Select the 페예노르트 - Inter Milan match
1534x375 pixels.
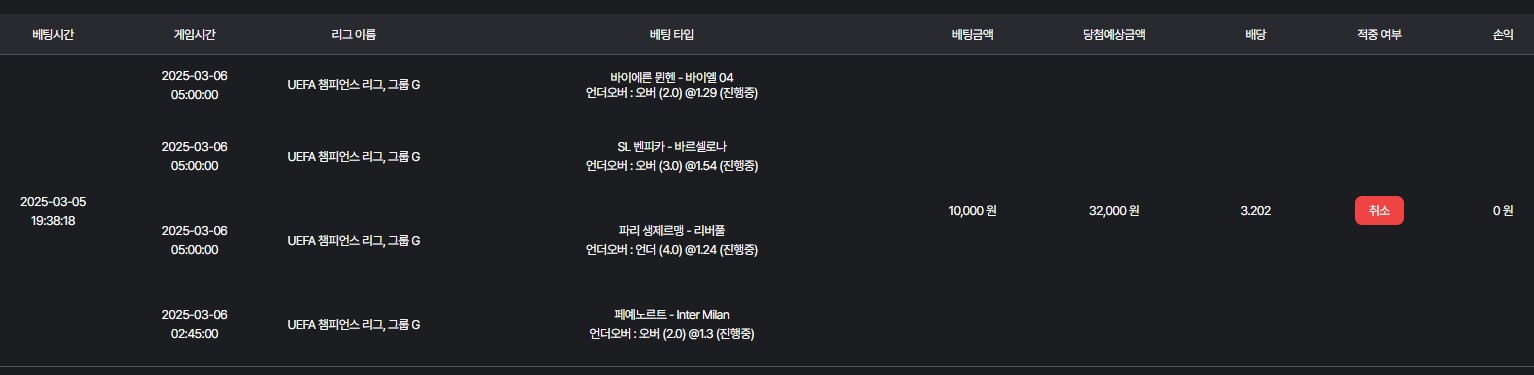(x=671, y=315)
